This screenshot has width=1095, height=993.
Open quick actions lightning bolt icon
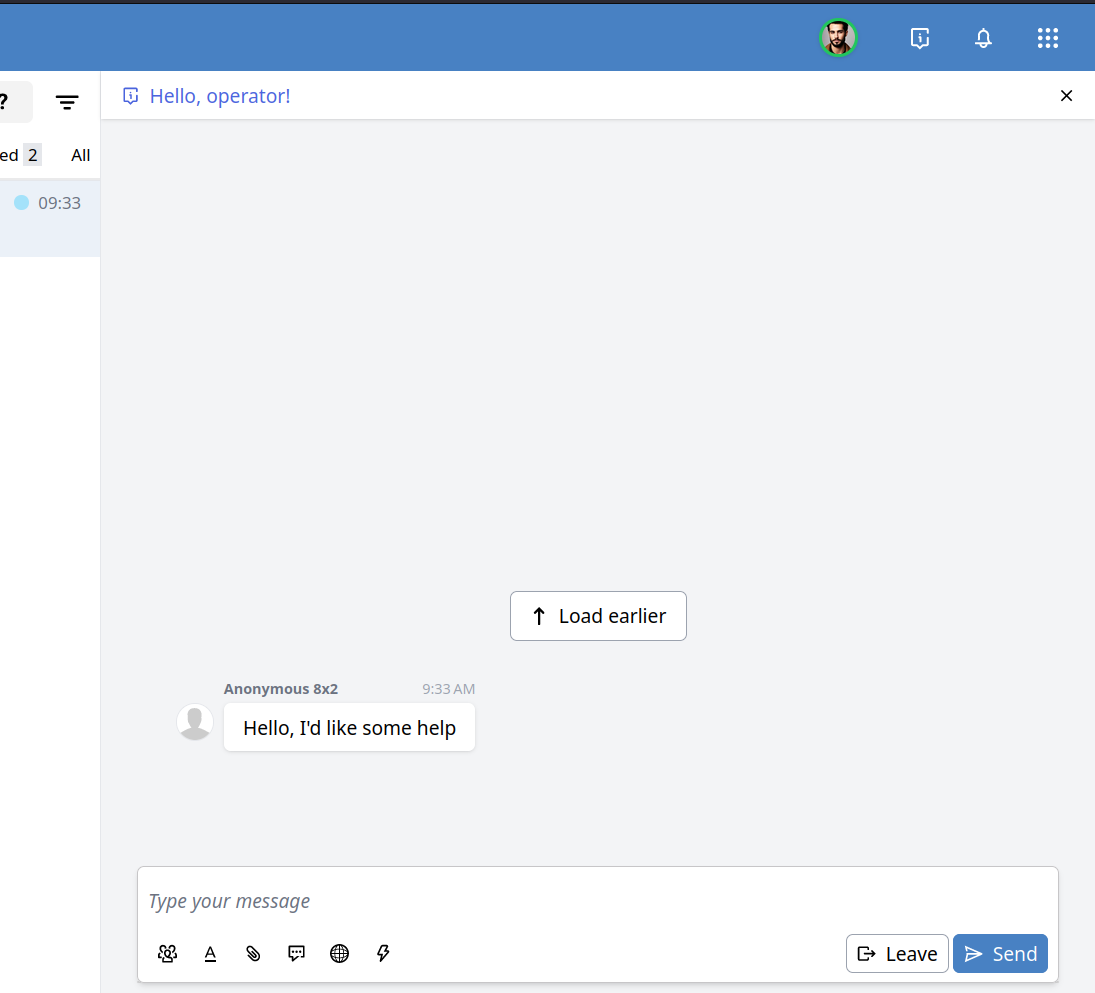(x=383, y=954)
